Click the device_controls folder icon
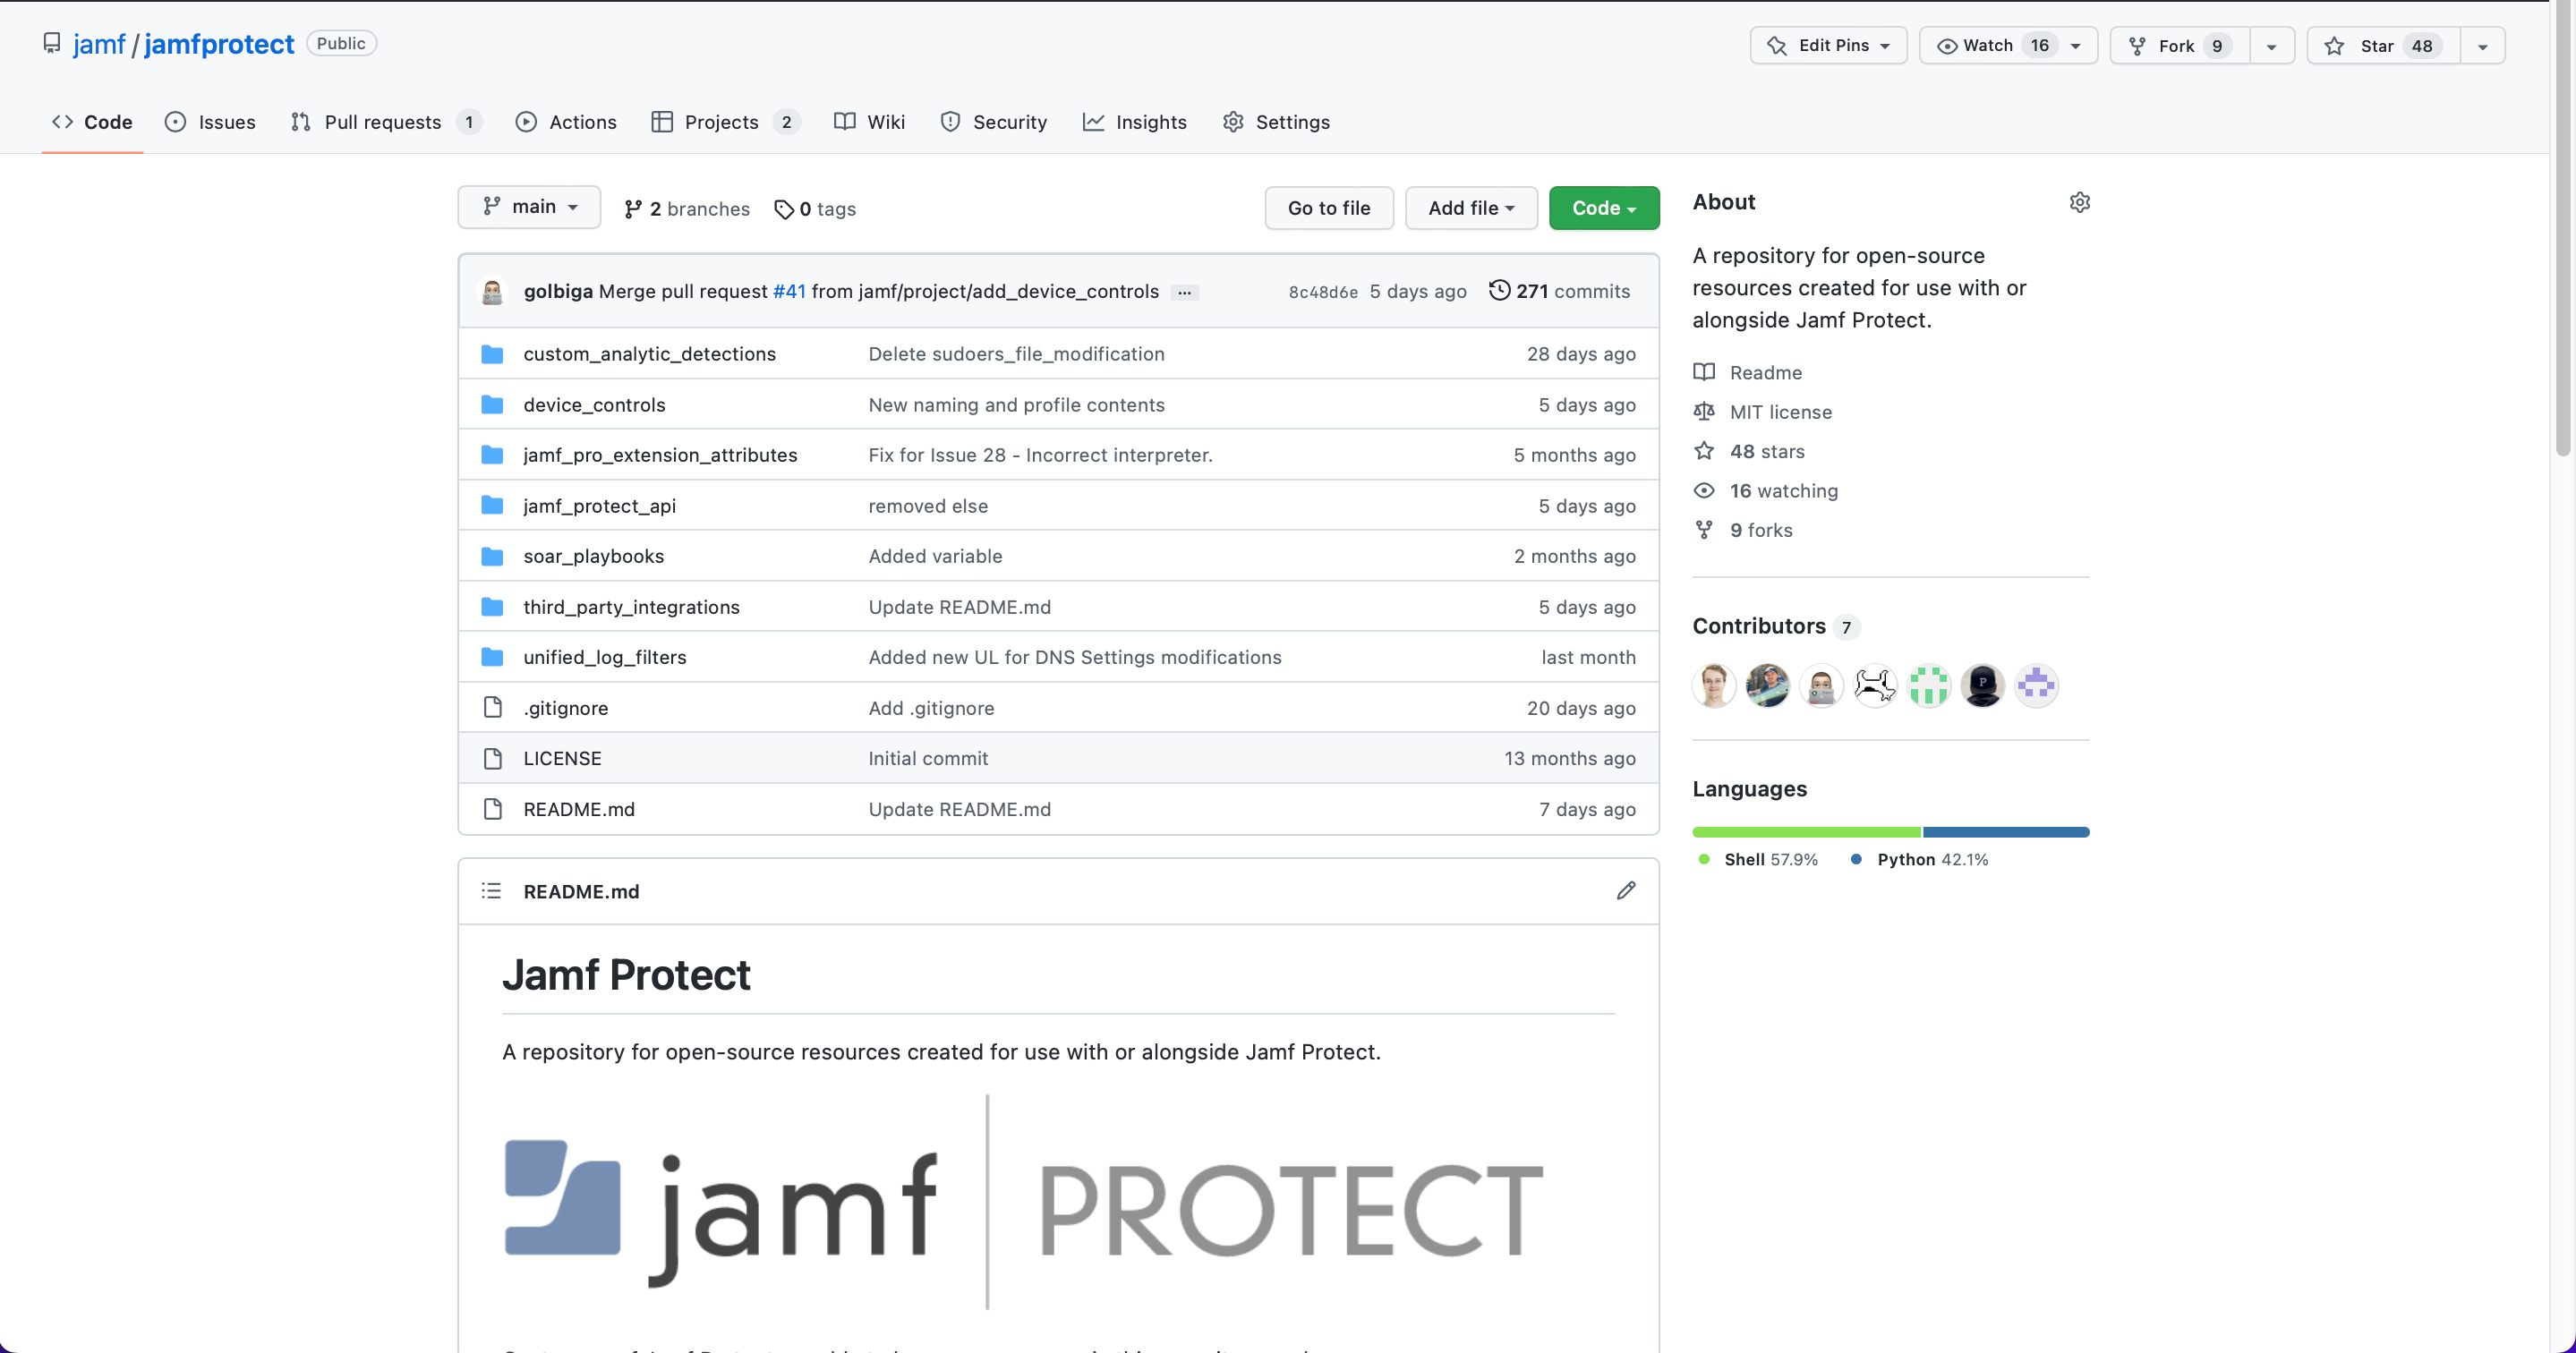Image resolution: width=2576 pixels, height=1353 pixels. 492,404
